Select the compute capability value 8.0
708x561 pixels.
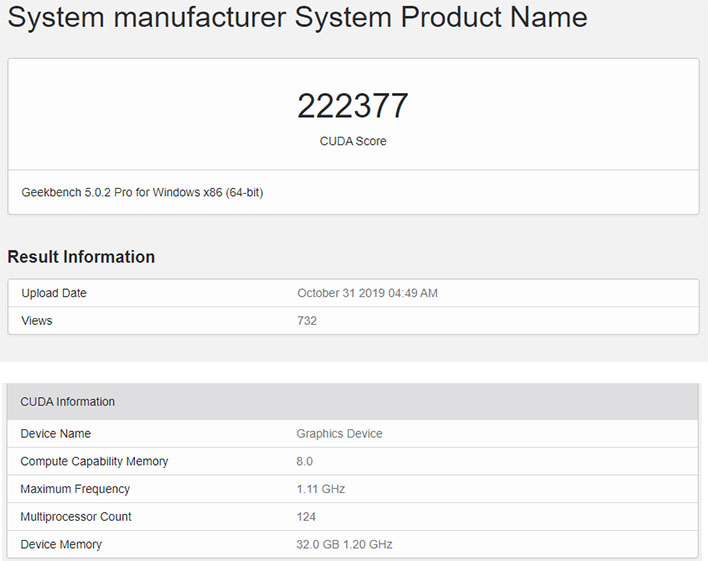(304, 461)
